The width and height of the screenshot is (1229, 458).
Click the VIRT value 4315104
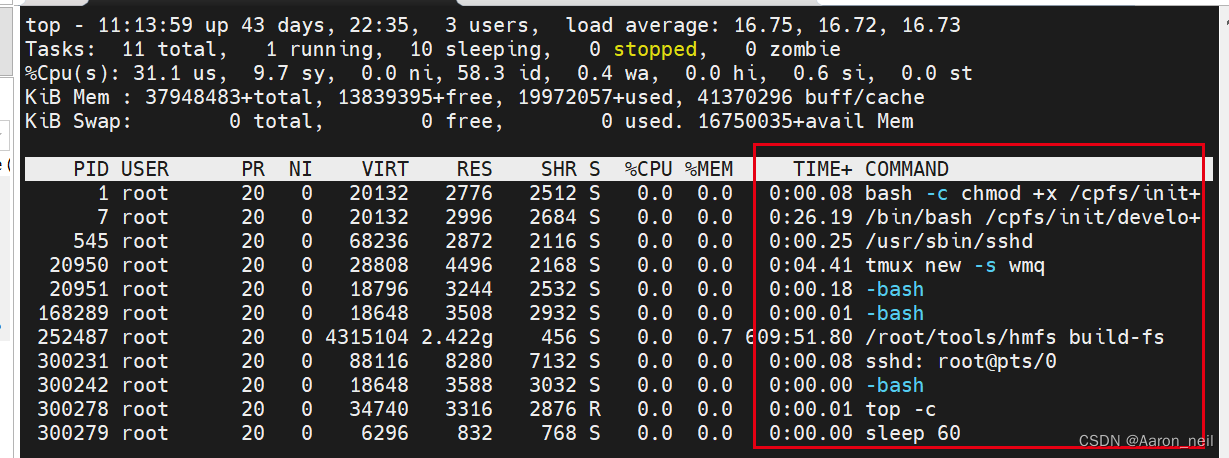click(367, 337)
